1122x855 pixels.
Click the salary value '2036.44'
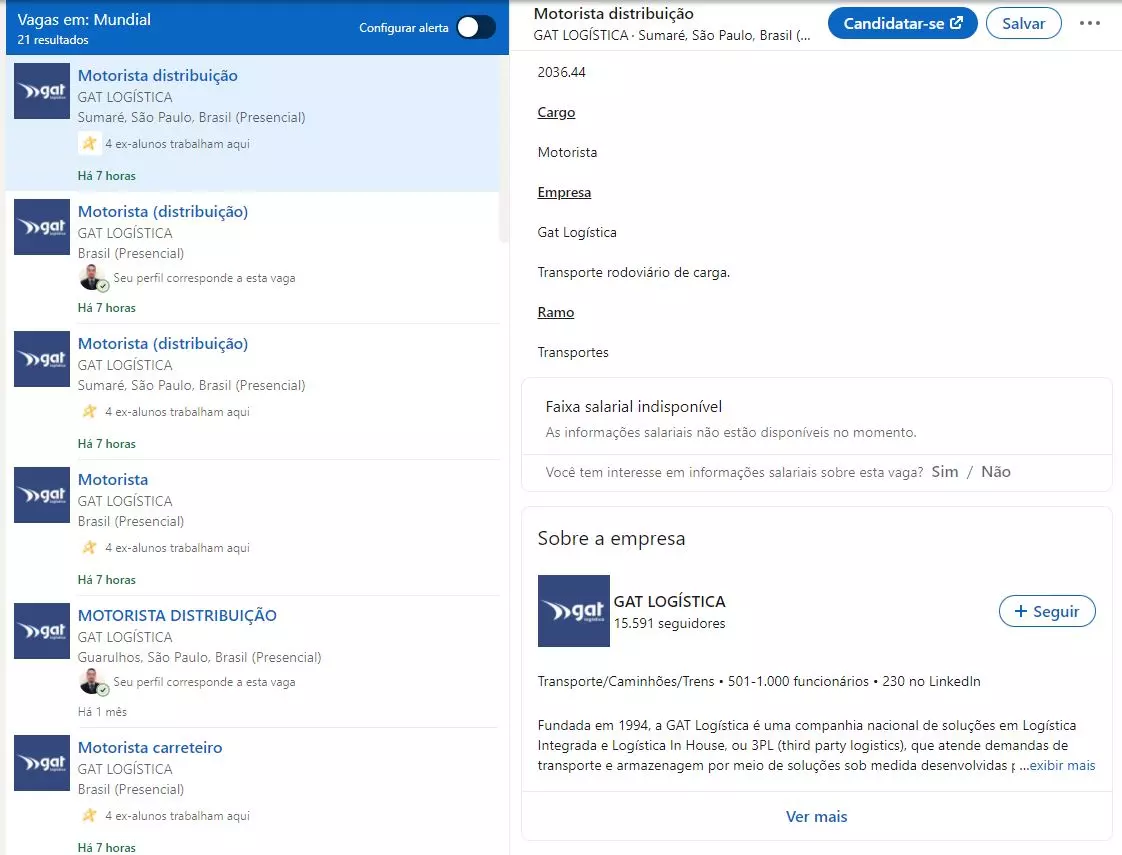(562, 72)
